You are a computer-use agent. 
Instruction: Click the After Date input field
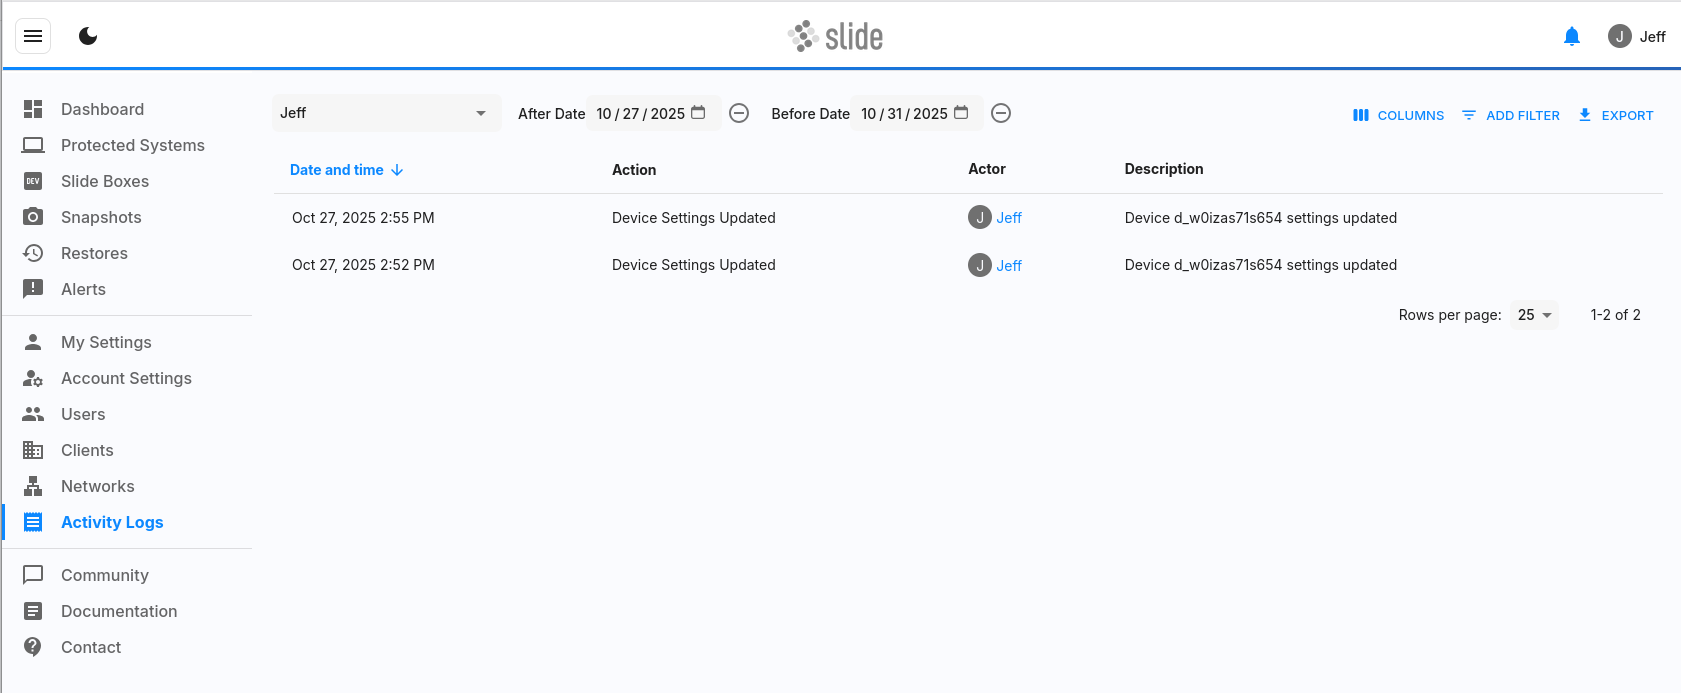click(640, 114)
